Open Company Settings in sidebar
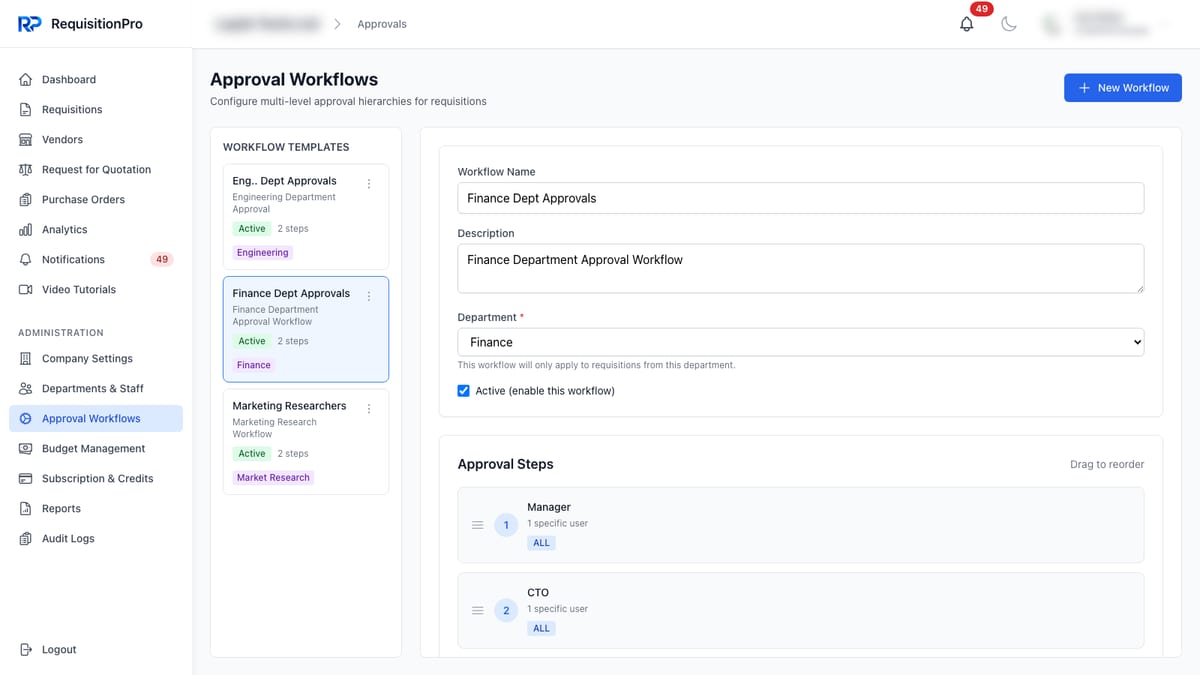Viewport: 1200px width, 675px height. pos(96,358)
